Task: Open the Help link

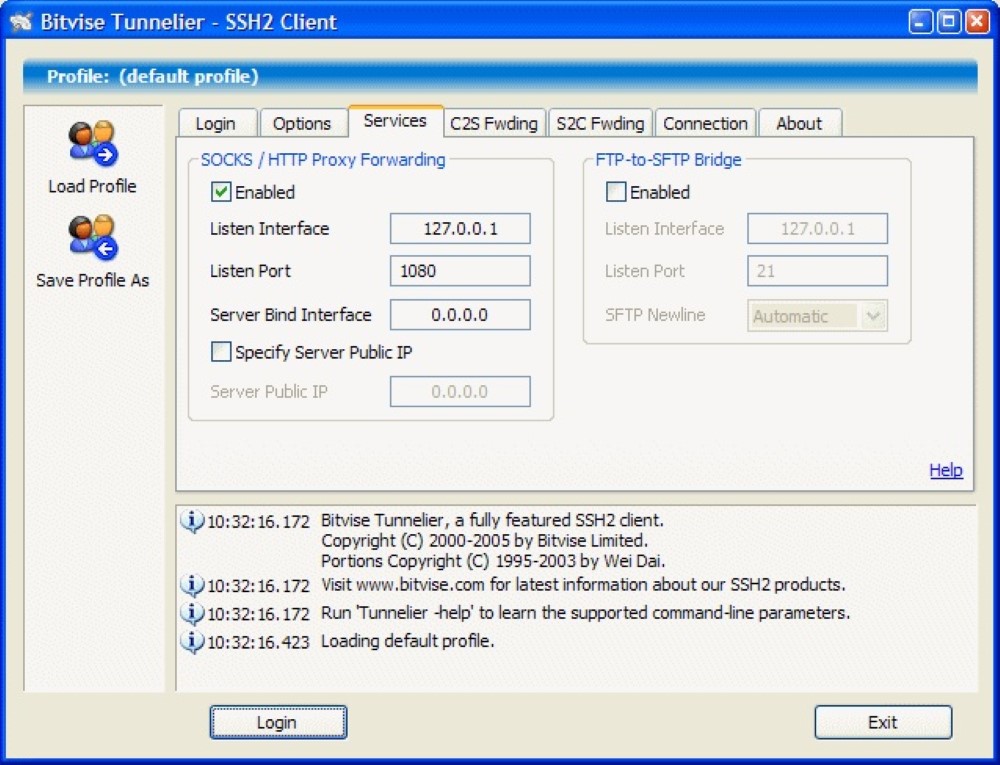Action: click(x=946, y=470)
